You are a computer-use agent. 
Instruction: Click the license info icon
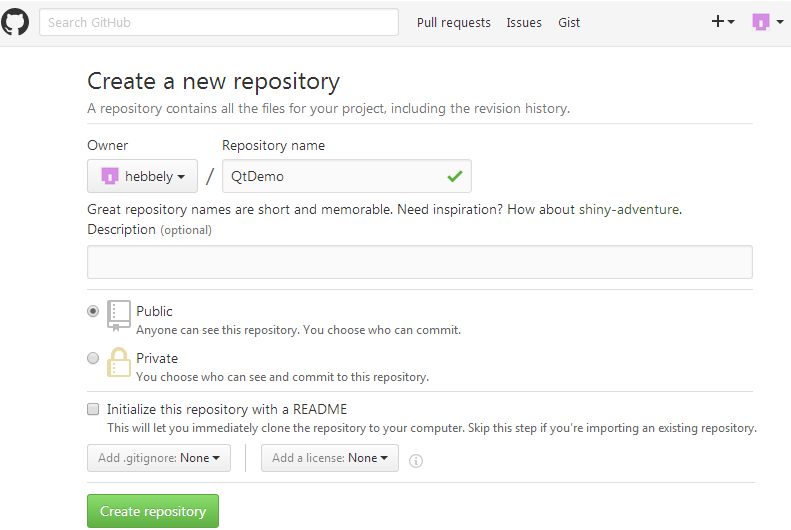point(416,460)
